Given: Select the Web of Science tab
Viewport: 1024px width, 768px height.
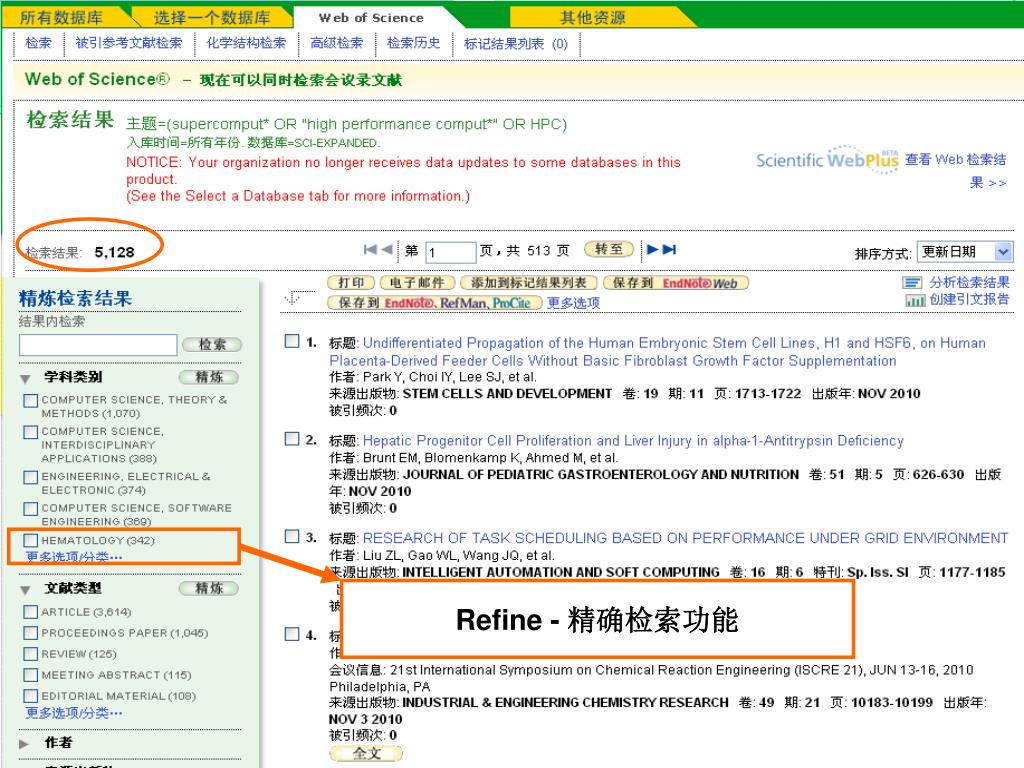Looking at the screenshot, I should pos(371,18).
